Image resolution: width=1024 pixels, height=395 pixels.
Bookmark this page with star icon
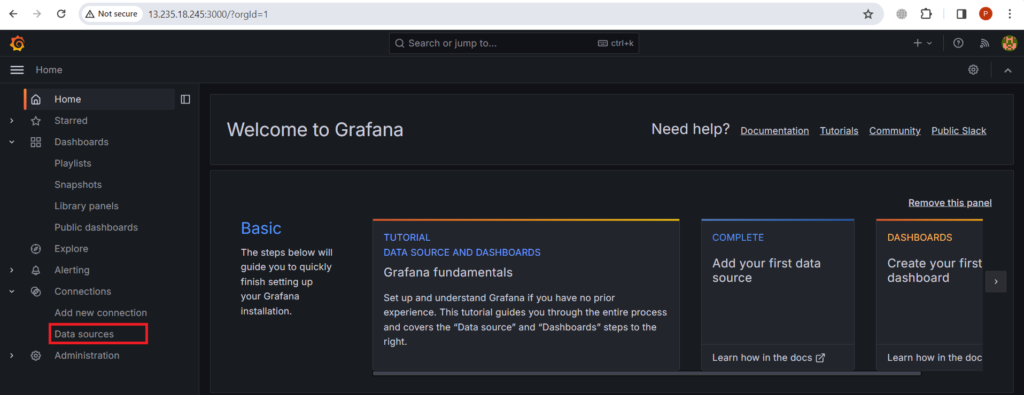[x=868, y=14]
